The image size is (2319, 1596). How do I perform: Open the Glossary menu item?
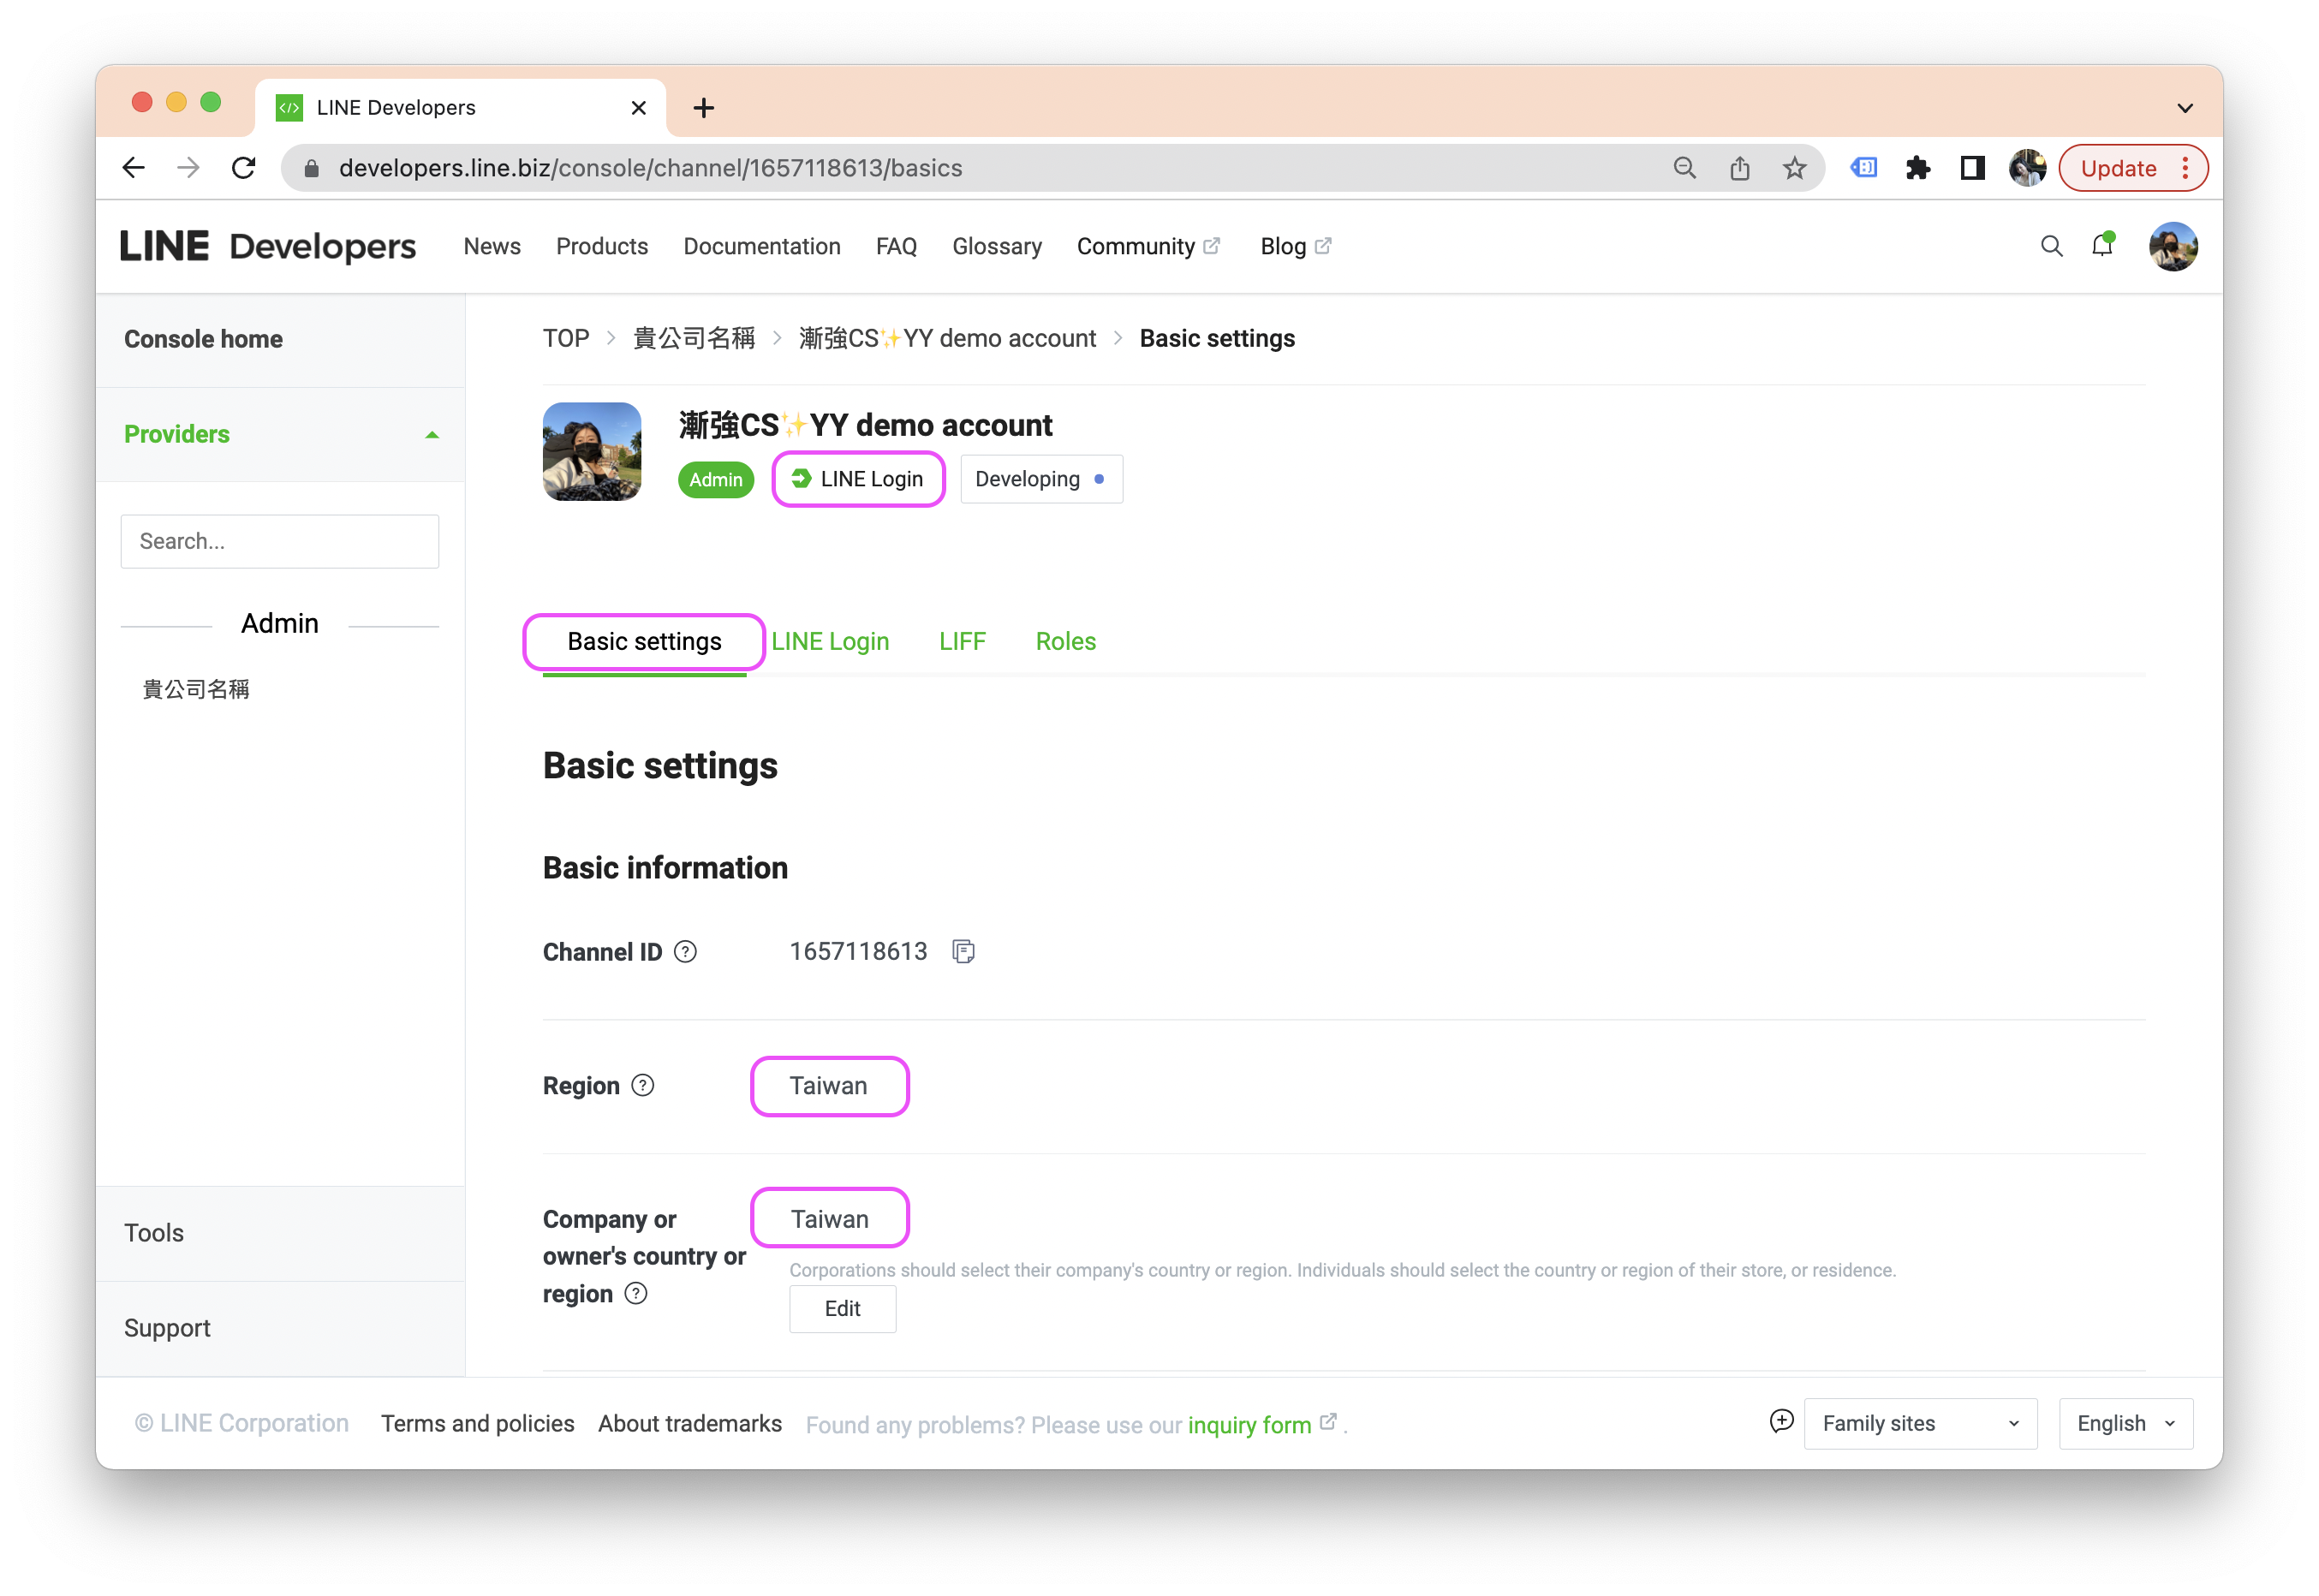coord(997,246)
